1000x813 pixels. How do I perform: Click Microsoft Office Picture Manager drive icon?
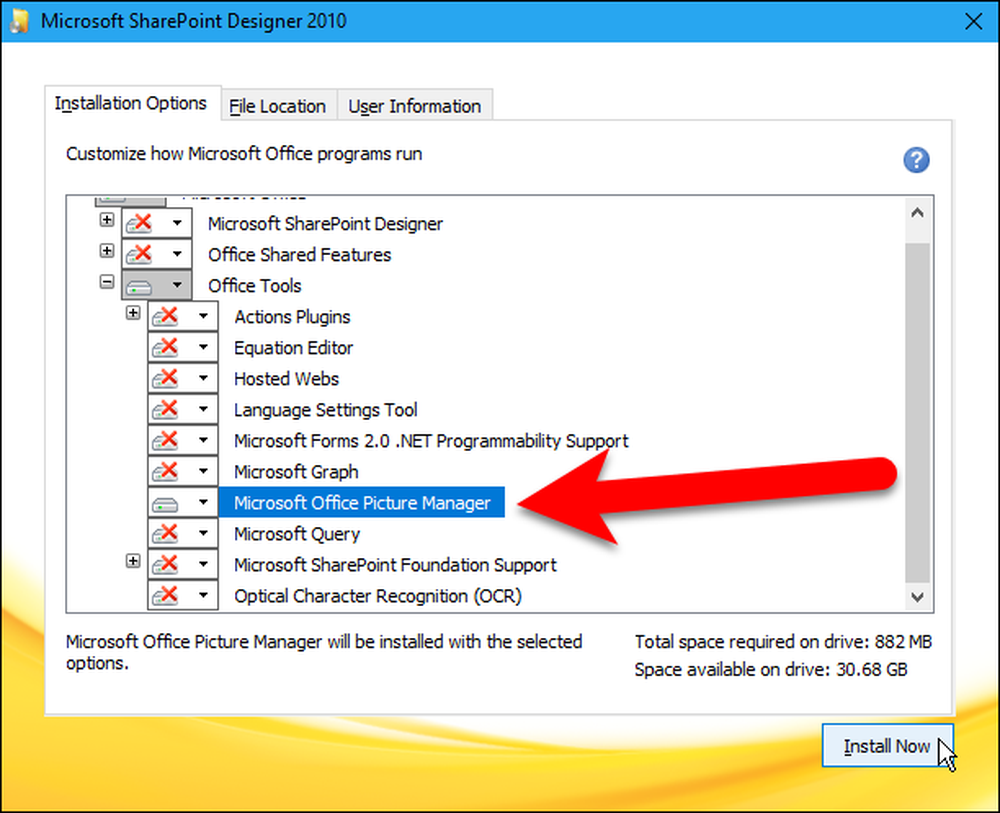pos(165,504)
